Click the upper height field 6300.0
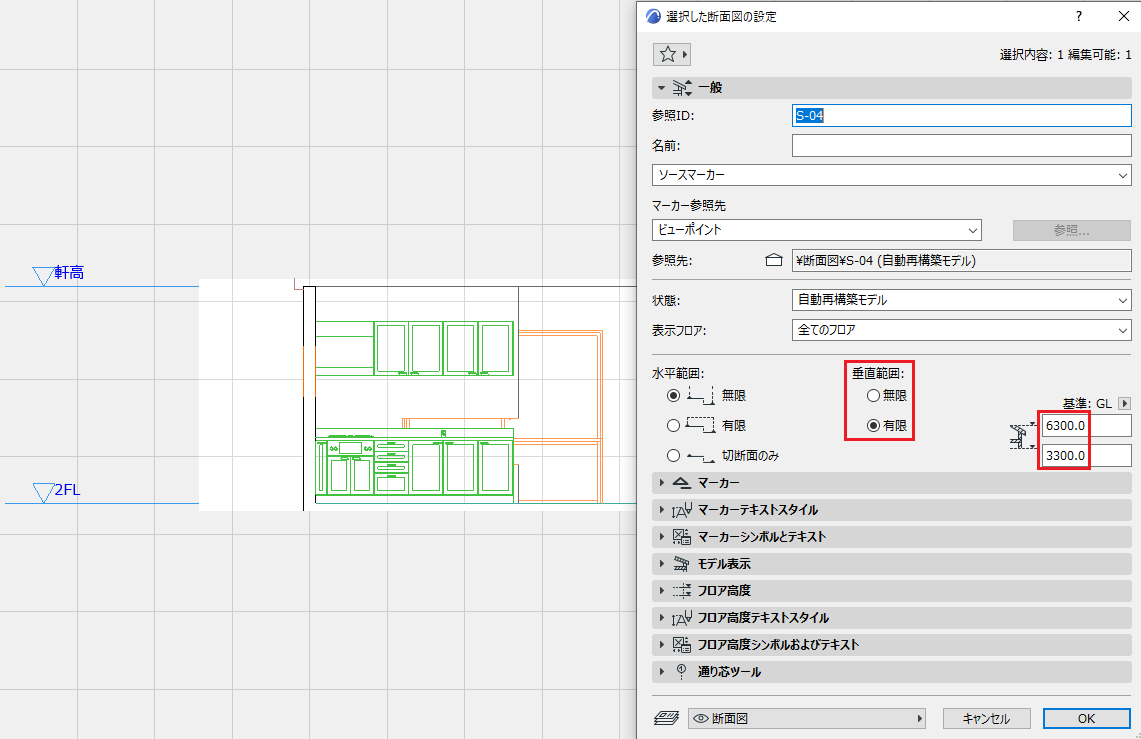The width and height of the screenshot is (1141, 739). pos(1086,426)
